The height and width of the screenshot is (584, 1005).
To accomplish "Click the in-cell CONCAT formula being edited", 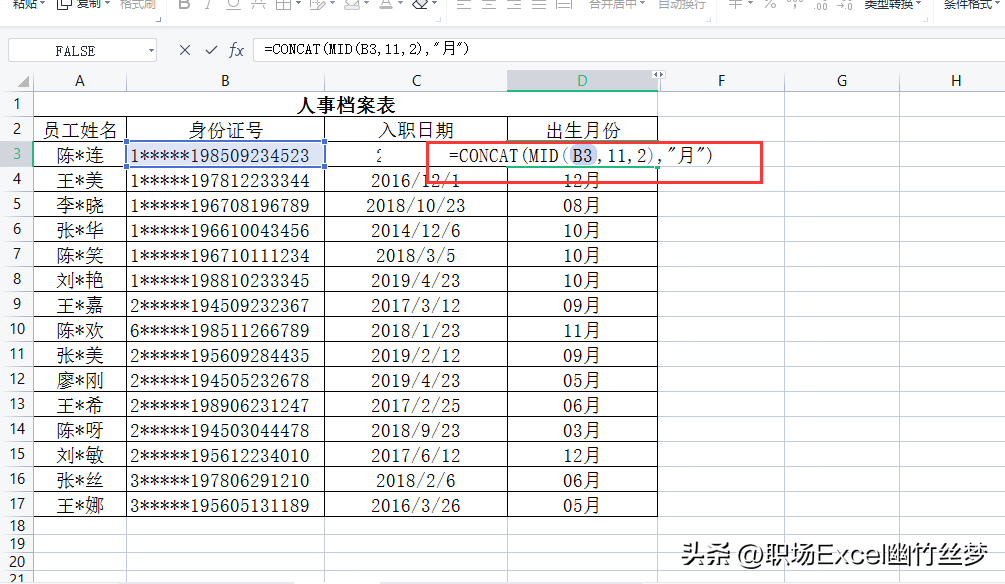I will (x=581, y=155).
